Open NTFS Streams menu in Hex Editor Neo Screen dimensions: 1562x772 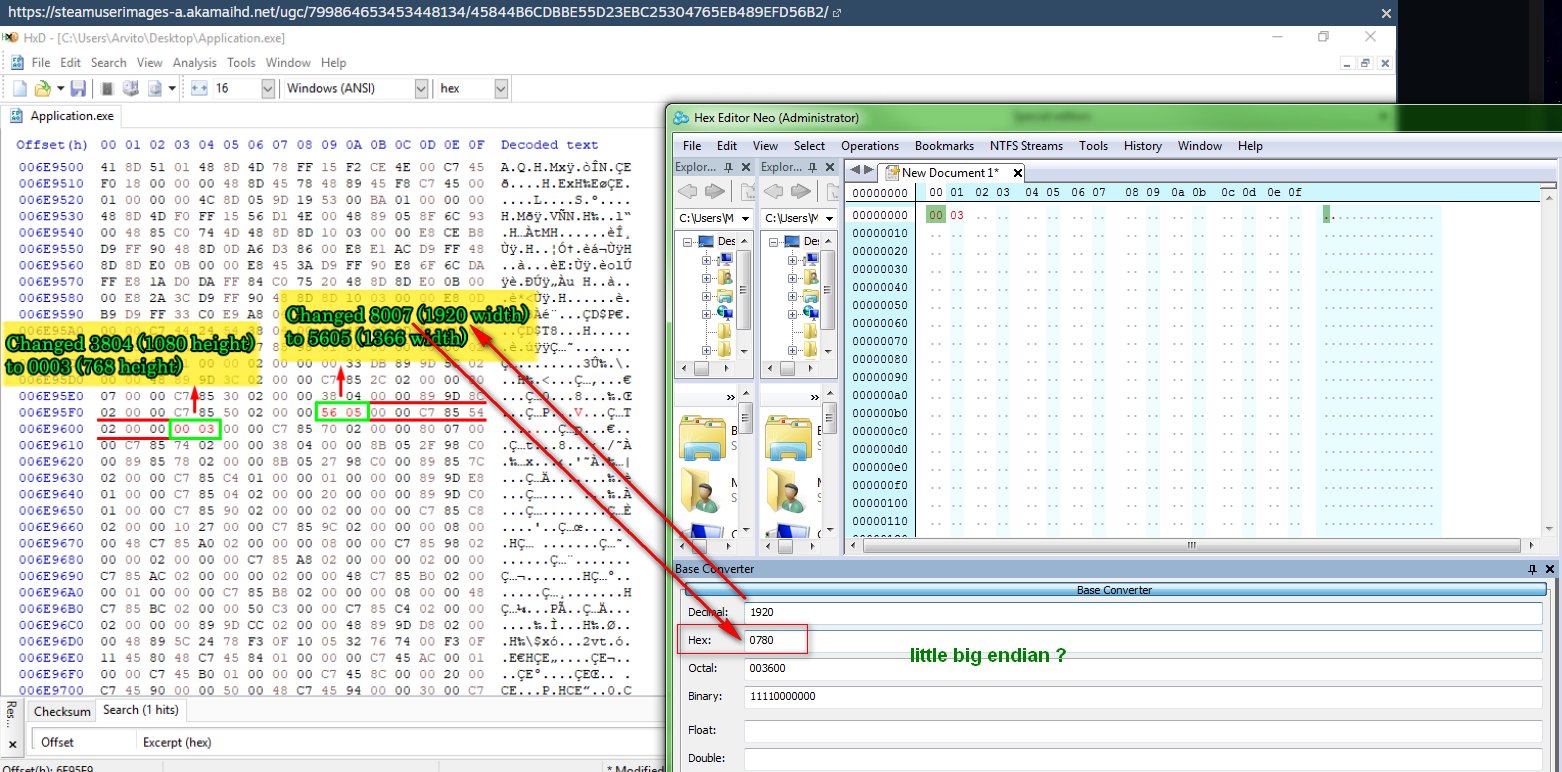point(1026,145)
